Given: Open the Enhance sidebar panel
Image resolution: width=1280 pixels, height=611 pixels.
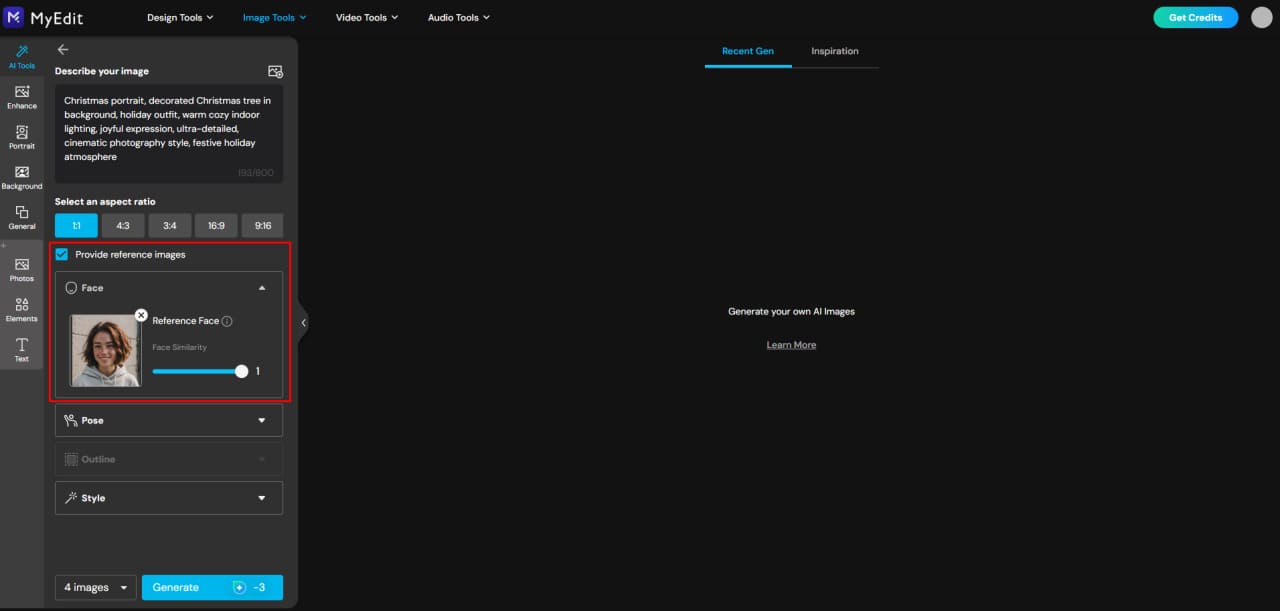Looking at the screenshot, I should [22, 97].
